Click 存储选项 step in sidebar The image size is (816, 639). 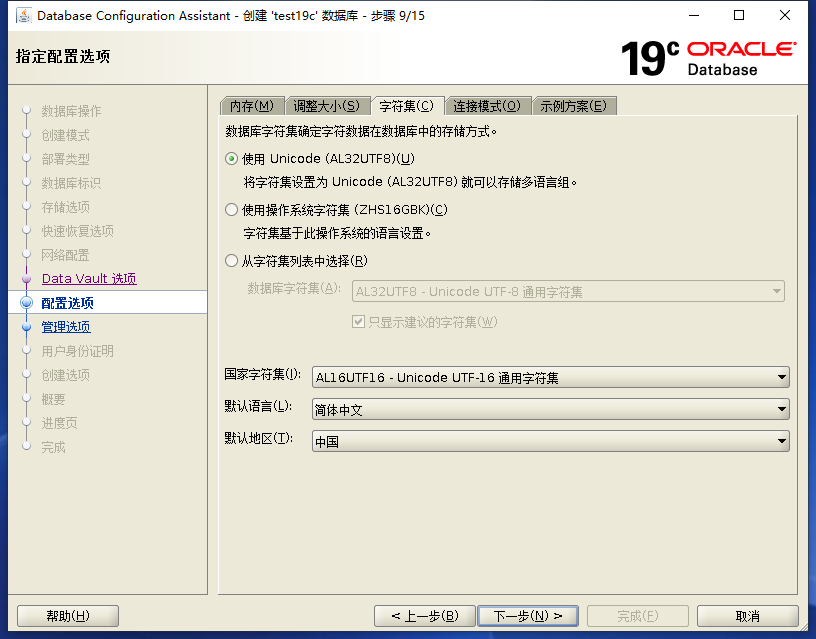point(66,207)
